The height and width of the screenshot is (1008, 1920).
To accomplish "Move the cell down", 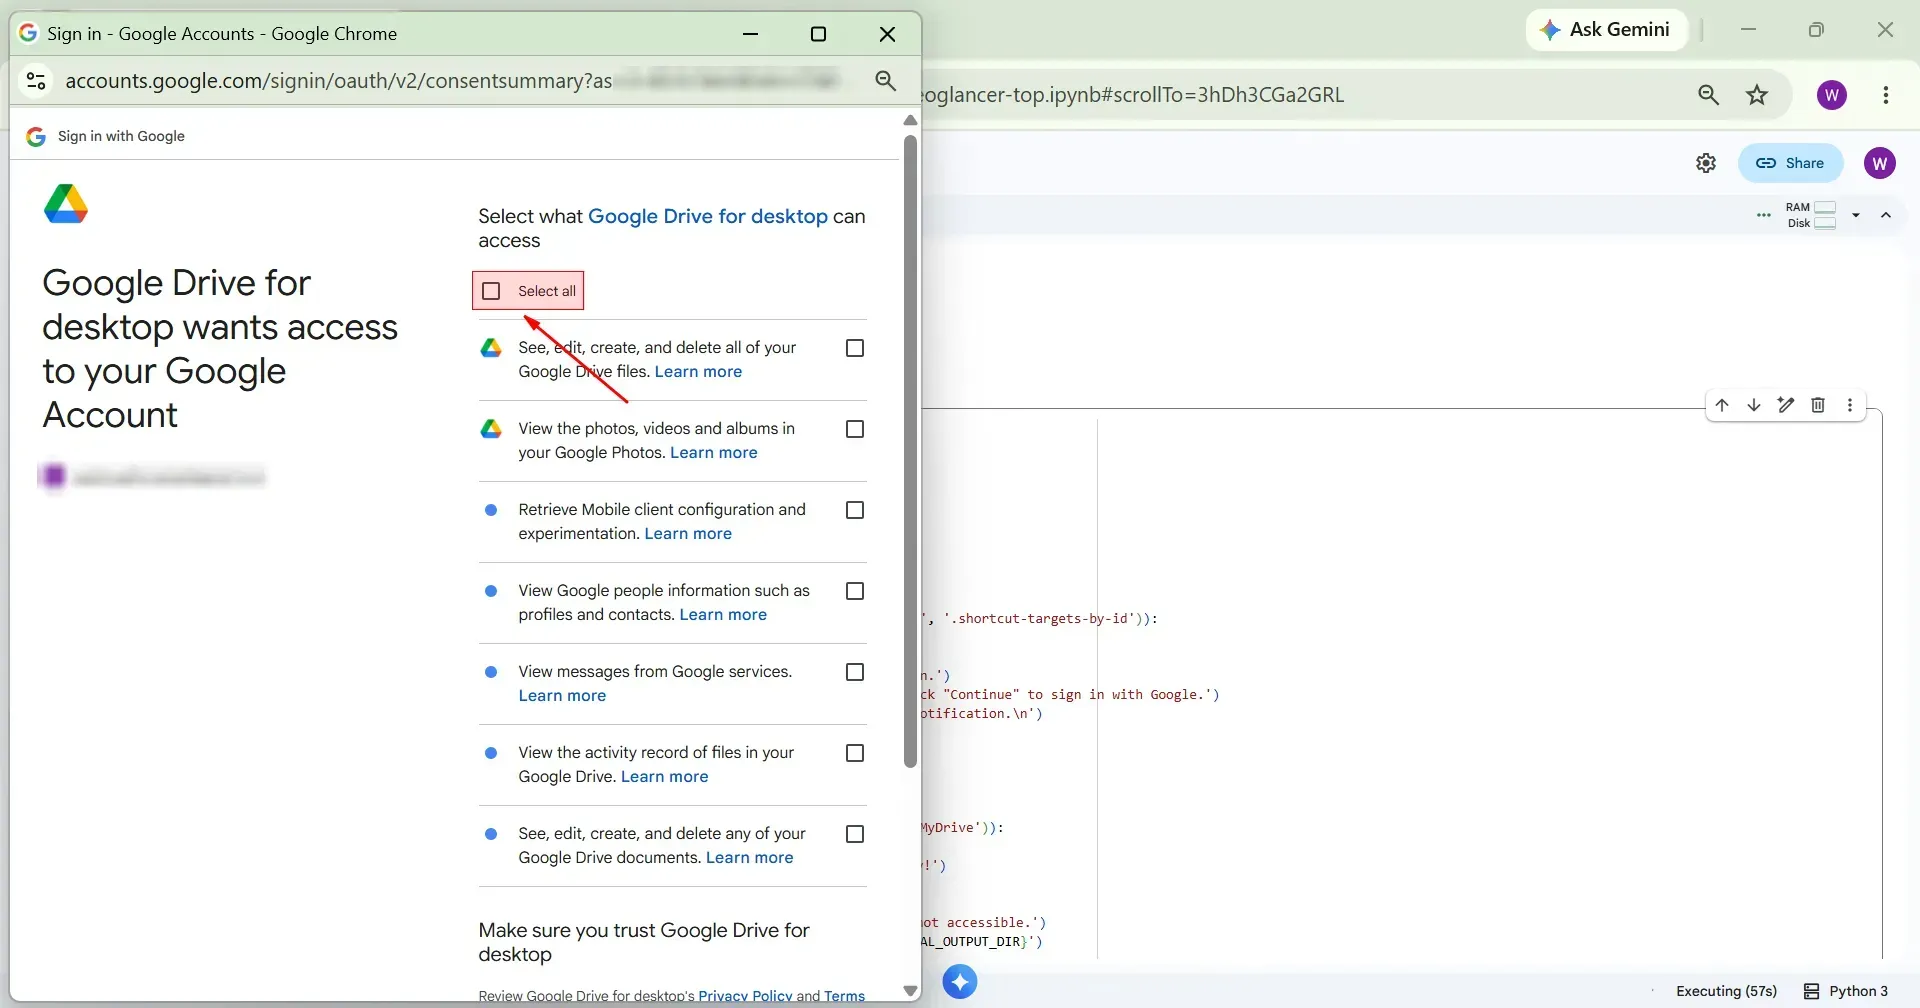I will tap(1754, 405).
